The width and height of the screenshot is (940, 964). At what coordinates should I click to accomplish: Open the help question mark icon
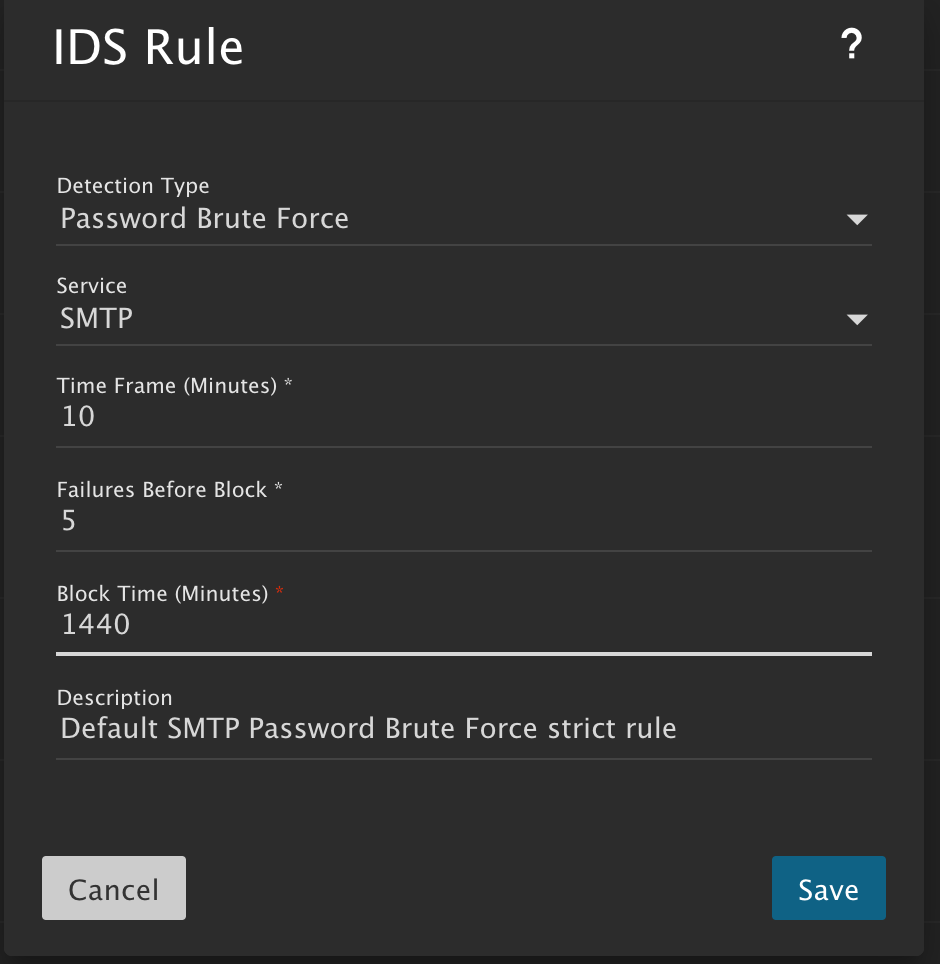pyautogui.click(x=851, y=45)
